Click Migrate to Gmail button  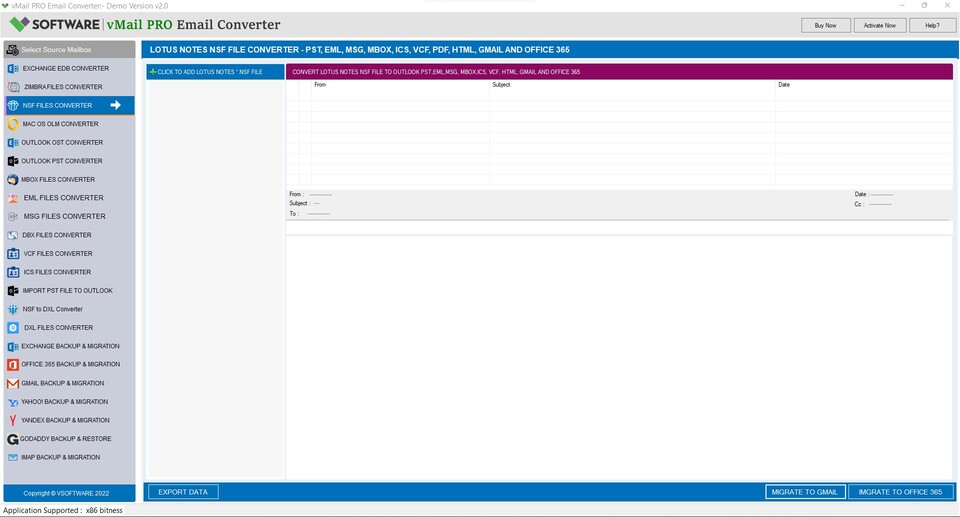(805, 492)
